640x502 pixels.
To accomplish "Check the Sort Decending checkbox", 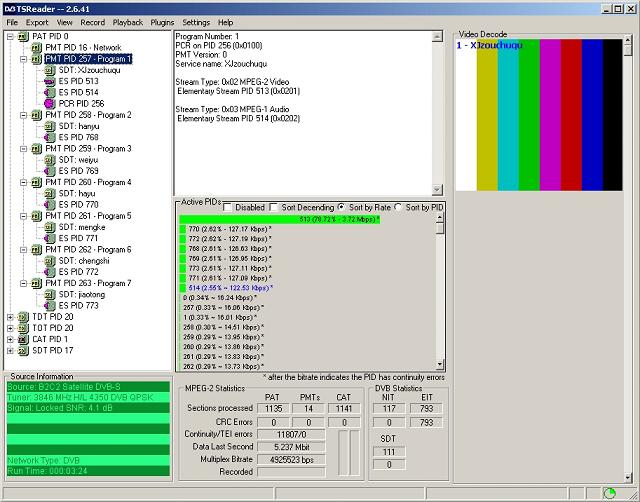I will pos(274,207).
